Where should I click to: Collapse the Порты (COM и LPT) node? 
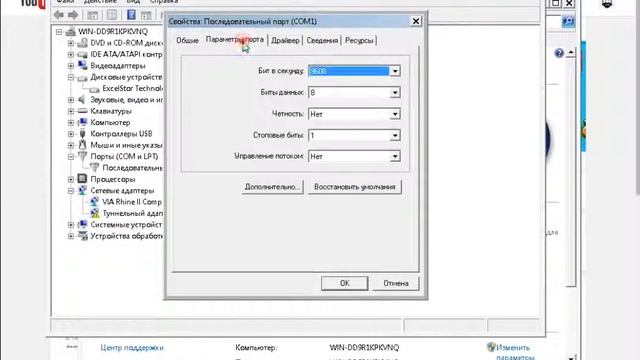point(71,156)
